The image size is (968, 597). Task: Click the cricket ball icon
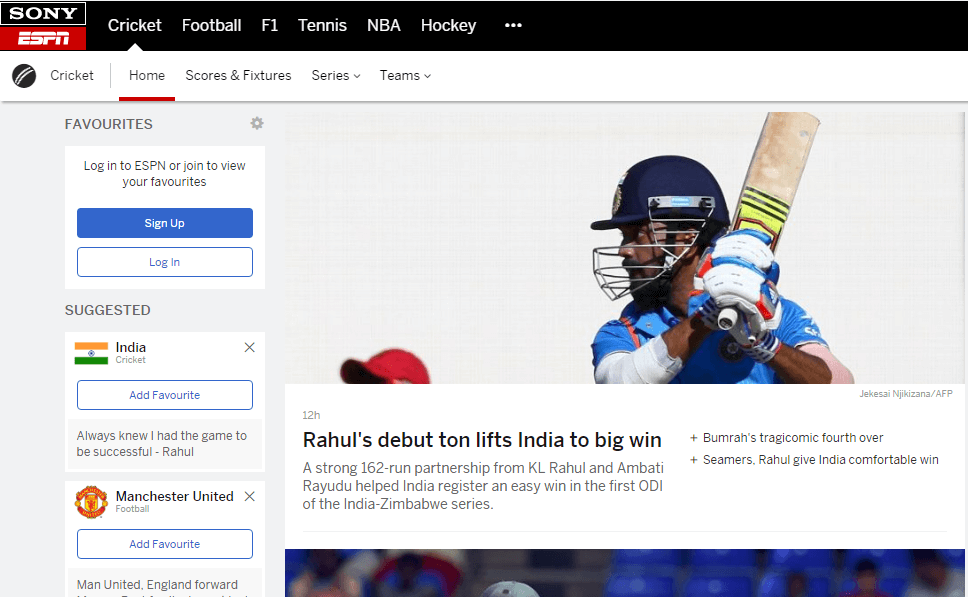[x=24, y=76]
